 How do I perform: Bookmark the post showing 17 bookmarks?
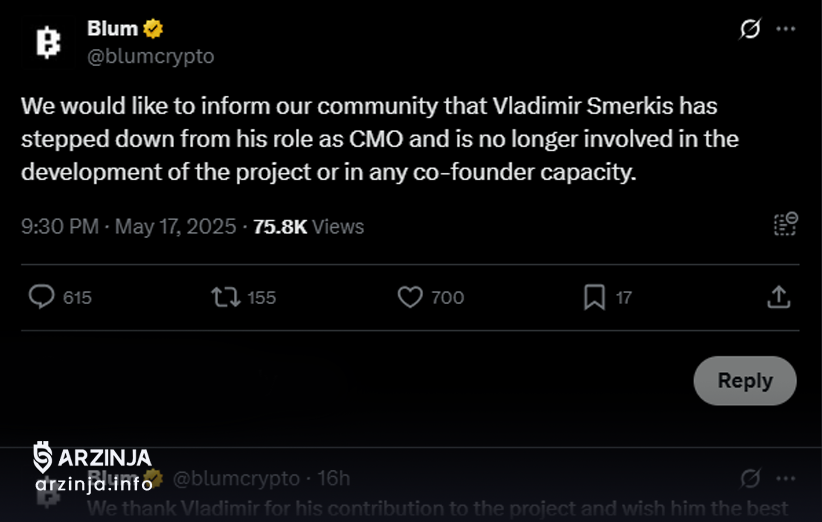tap(594, 297)
